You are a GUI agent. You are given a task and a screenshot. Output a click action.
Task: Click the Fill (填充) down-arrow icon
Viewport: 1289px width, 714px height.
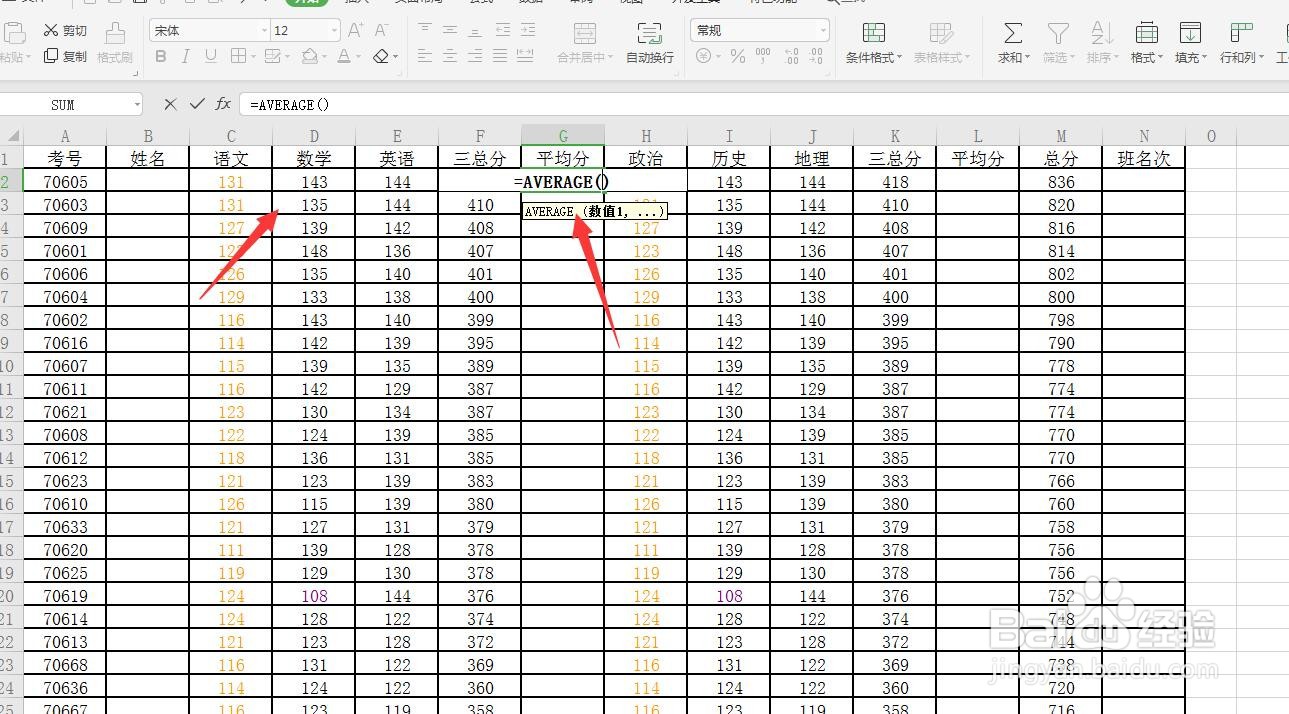[x=1190, y=33]
